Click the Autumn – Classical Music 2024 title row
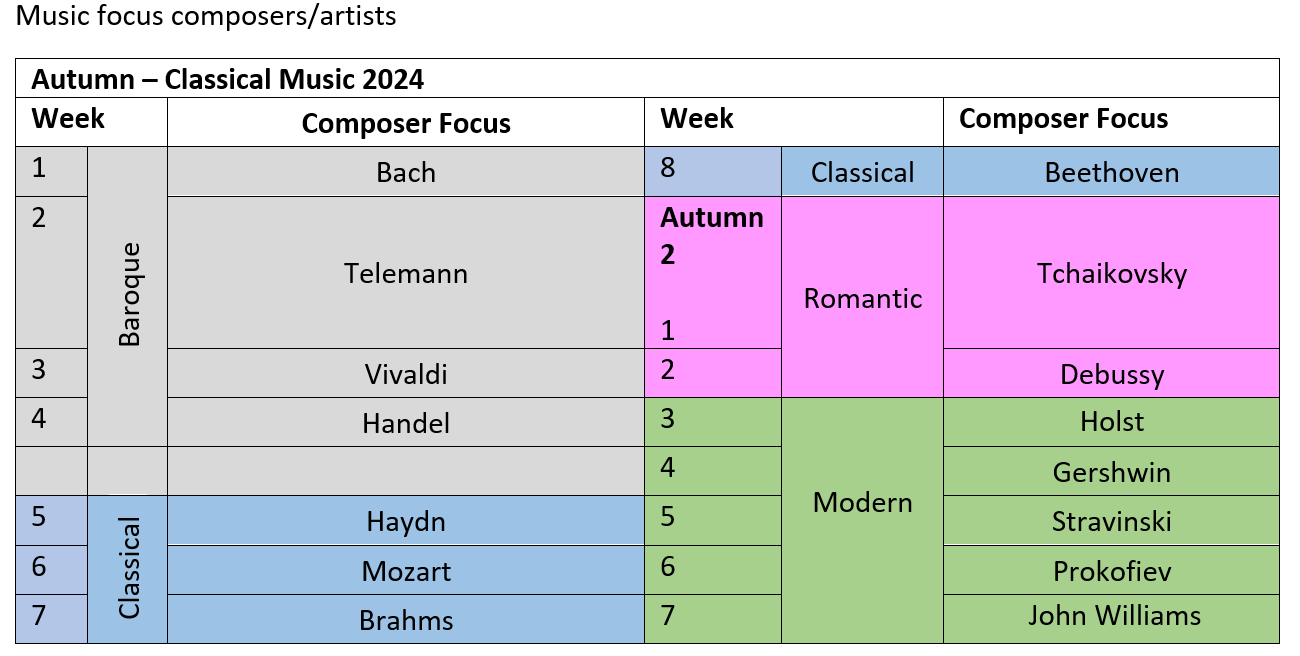This screenshot has height=656, width=1300. pos(647,78)
